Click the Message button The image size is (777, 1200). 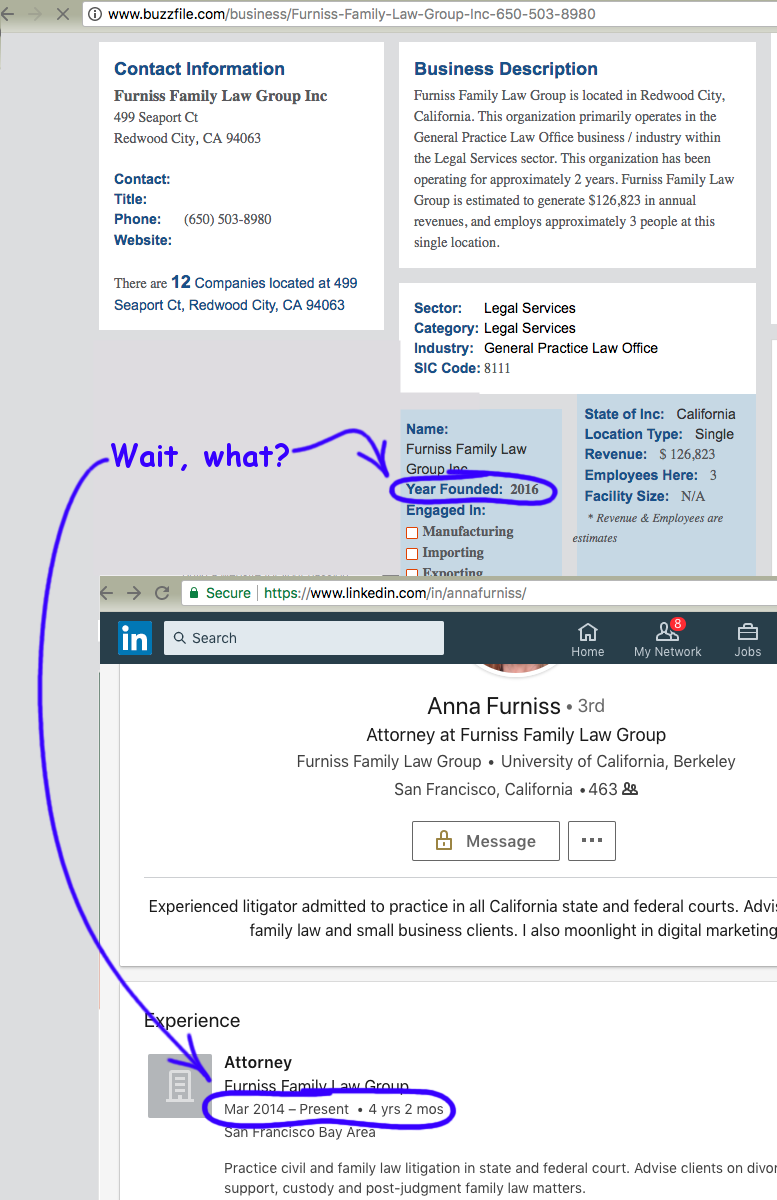[485, 841]
